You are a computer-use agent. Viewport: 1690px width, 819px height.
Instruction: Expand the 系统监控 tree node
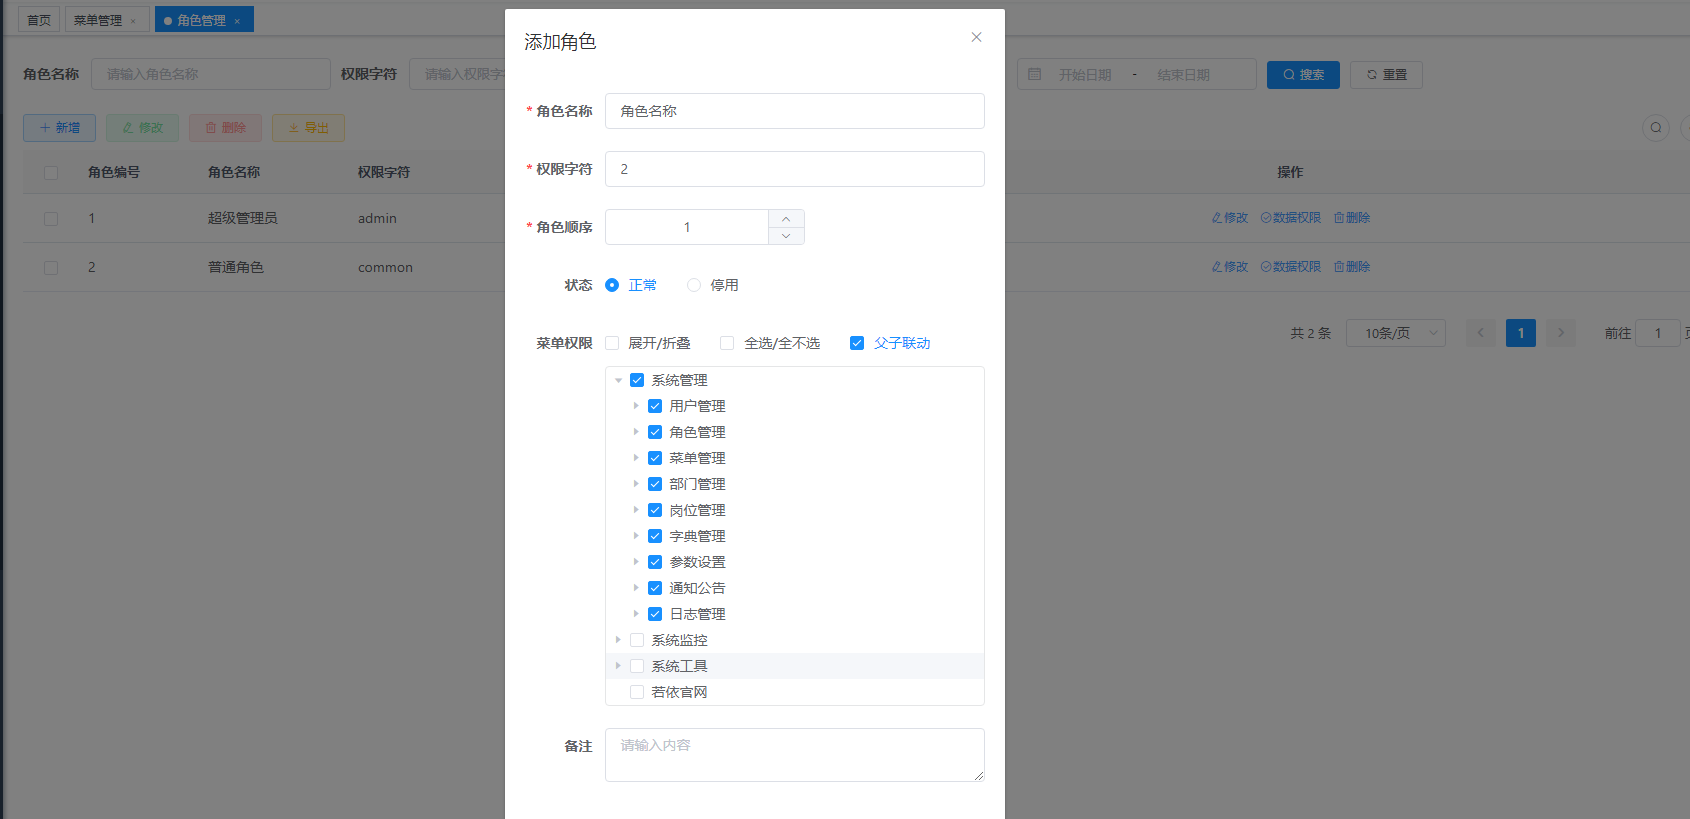point(618,640)
